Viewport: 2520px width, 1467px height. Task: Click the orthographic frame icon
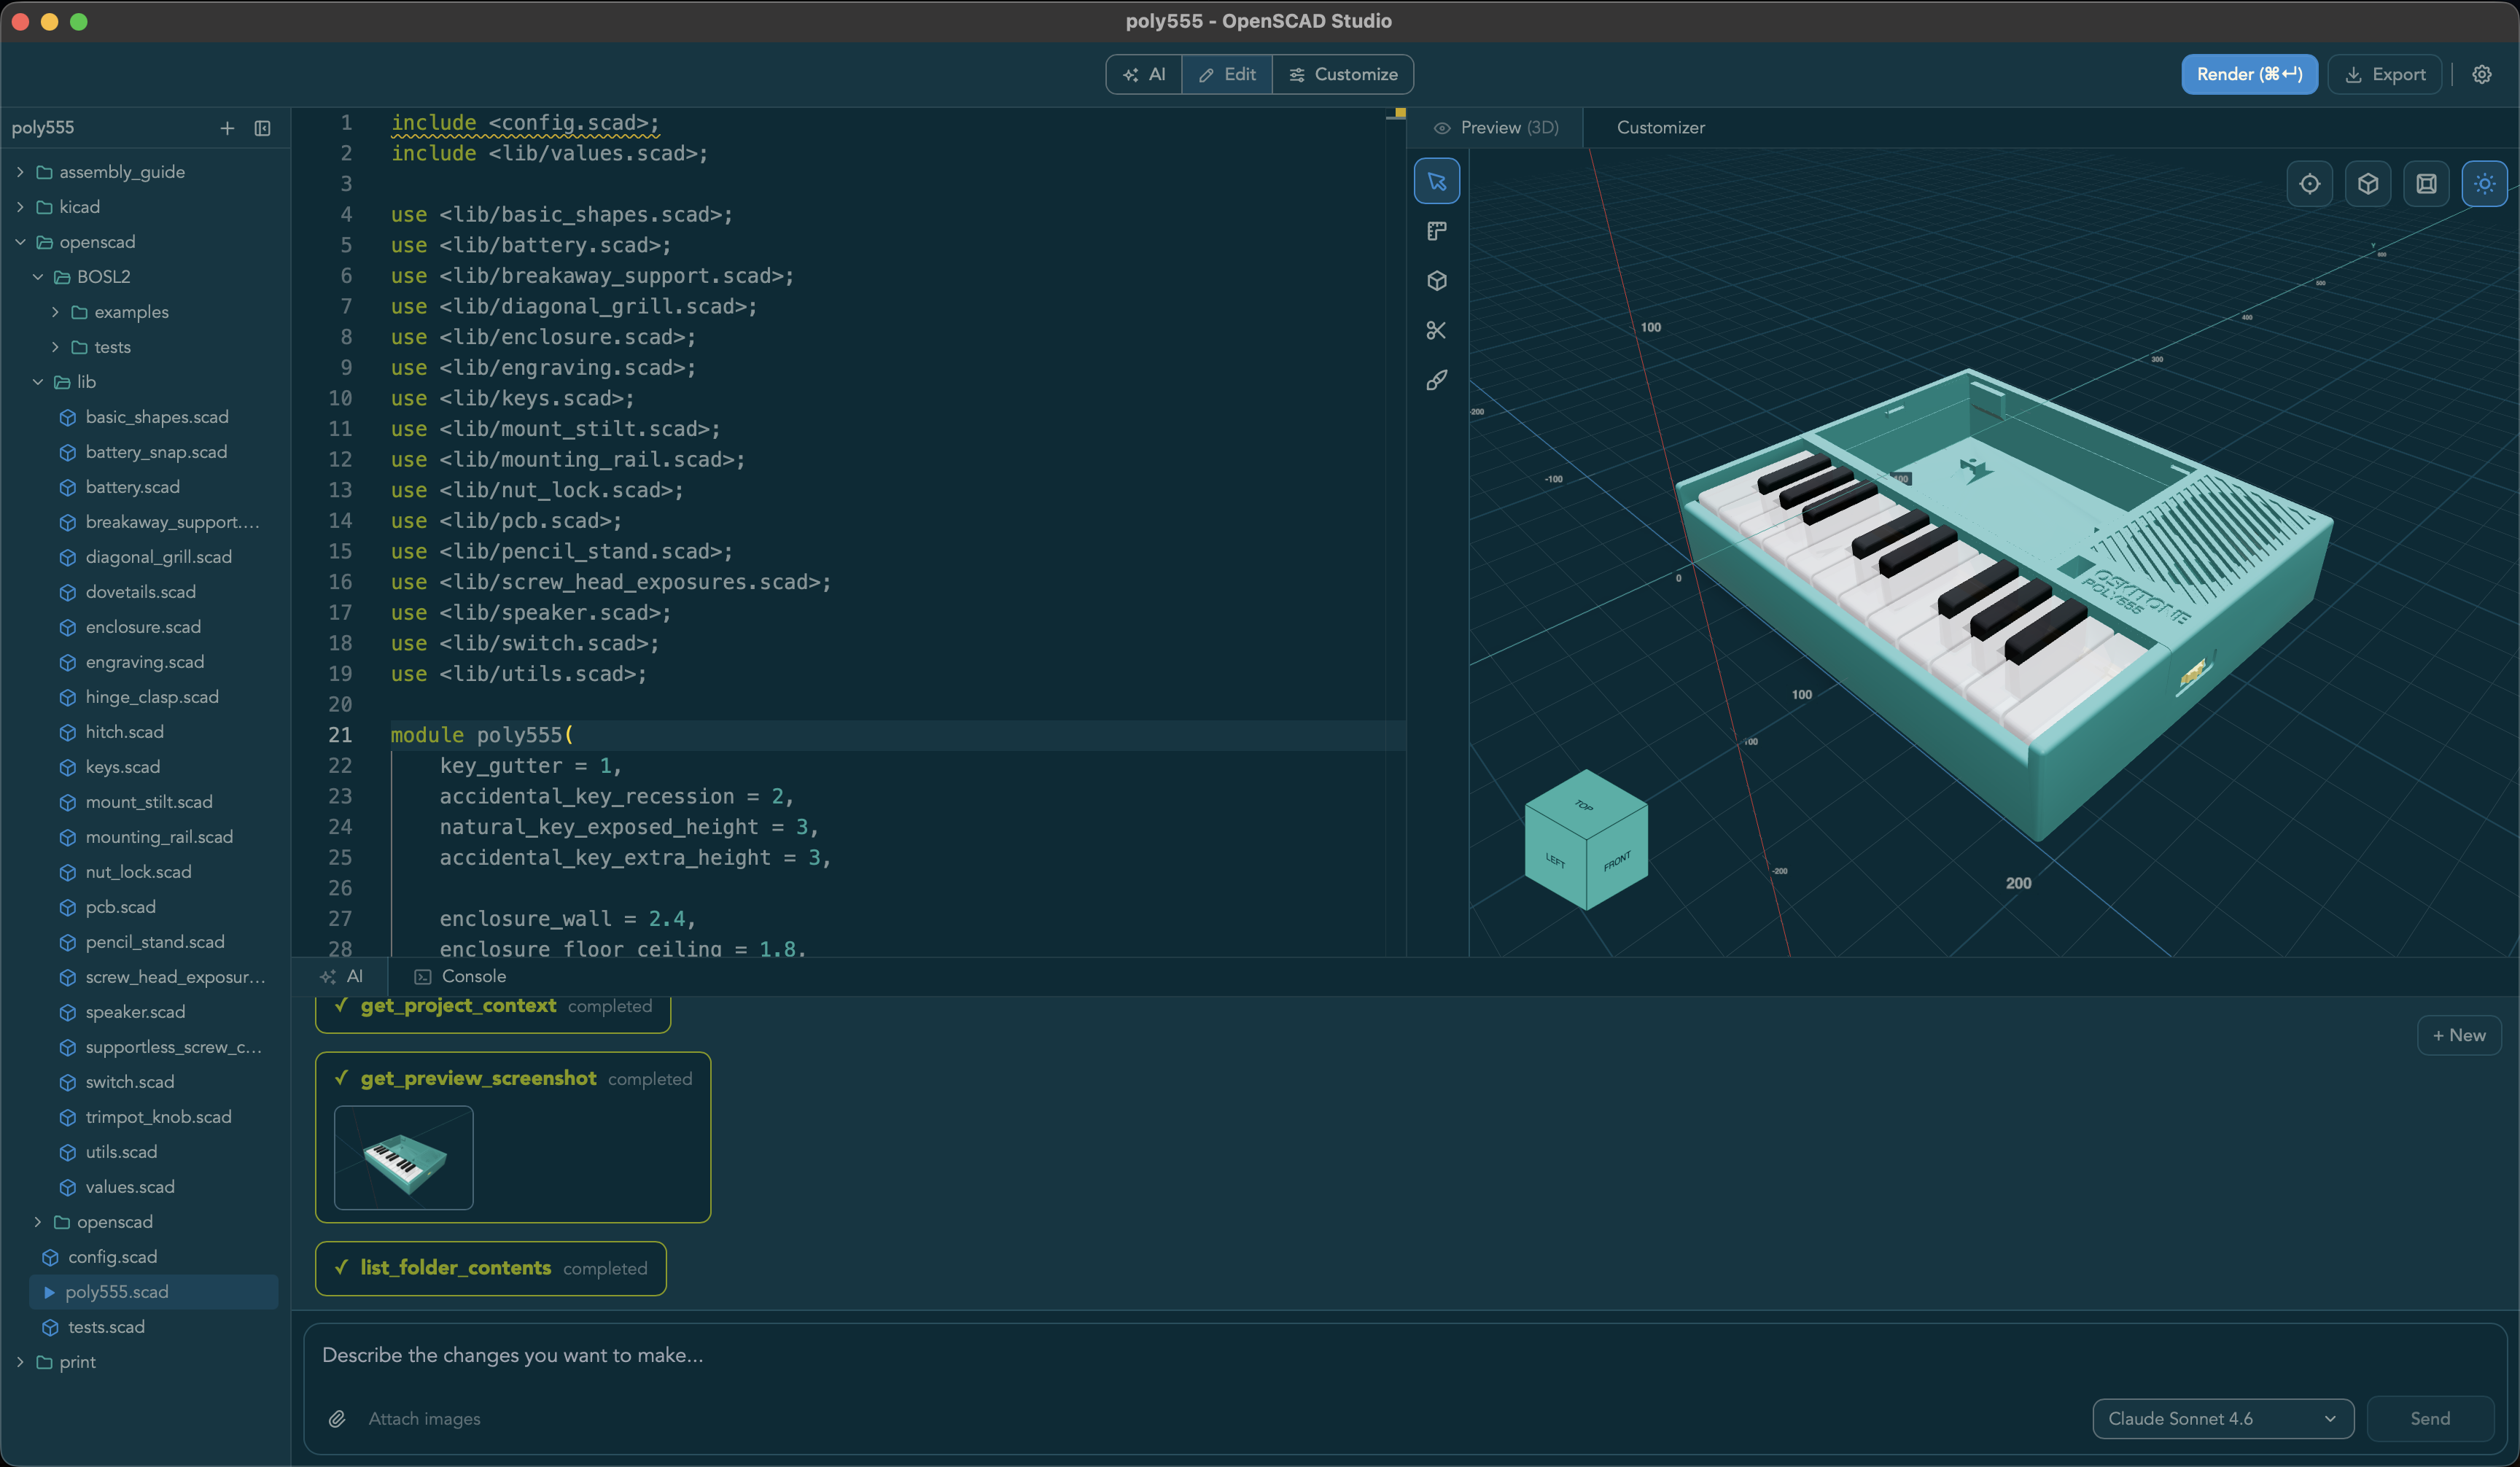click(x=2426, y=184)
